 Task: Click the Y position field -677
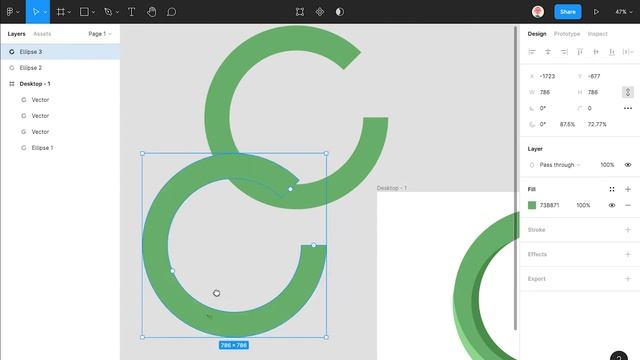(594, 76)
